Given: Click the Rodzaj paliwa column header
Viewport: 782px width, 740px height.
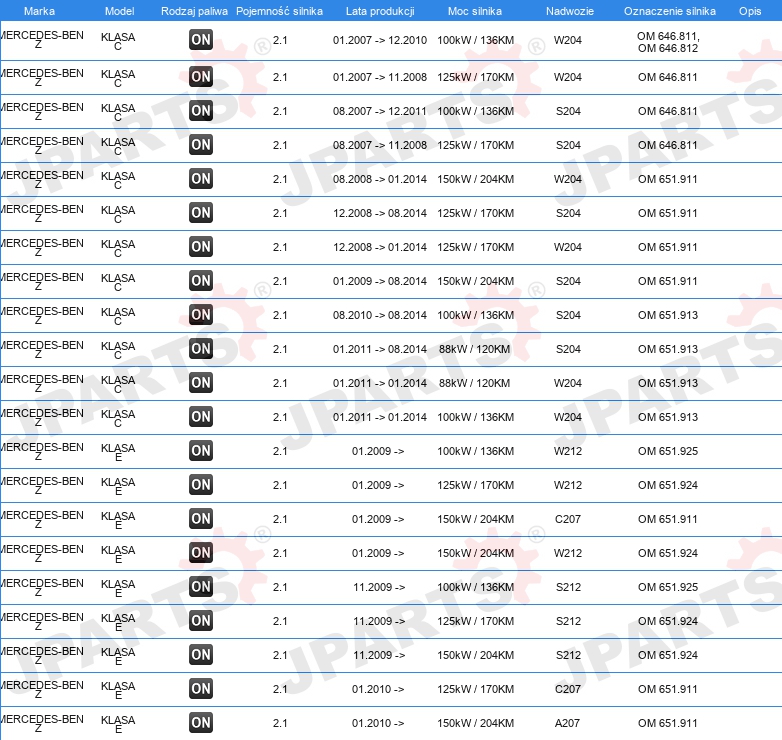Looking at the screenshot, I should (x=194, y=11).
